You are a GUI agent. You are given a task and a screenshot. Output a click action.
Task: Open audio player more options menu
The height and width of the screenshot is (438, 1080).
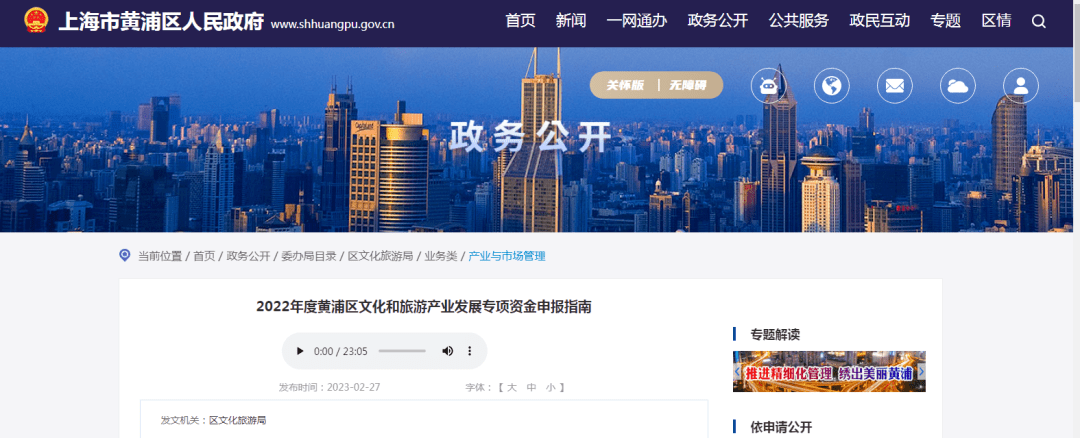coord(470,351)
